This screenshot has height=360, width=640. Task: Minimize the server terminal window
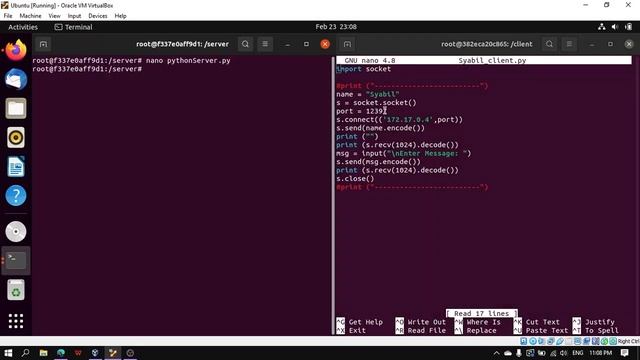click(288, 44)
